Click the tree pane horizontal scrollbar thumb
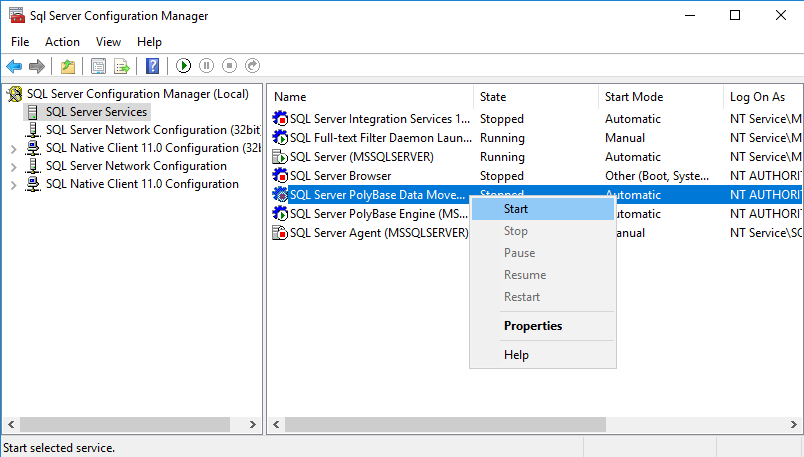 click(125, 424)
